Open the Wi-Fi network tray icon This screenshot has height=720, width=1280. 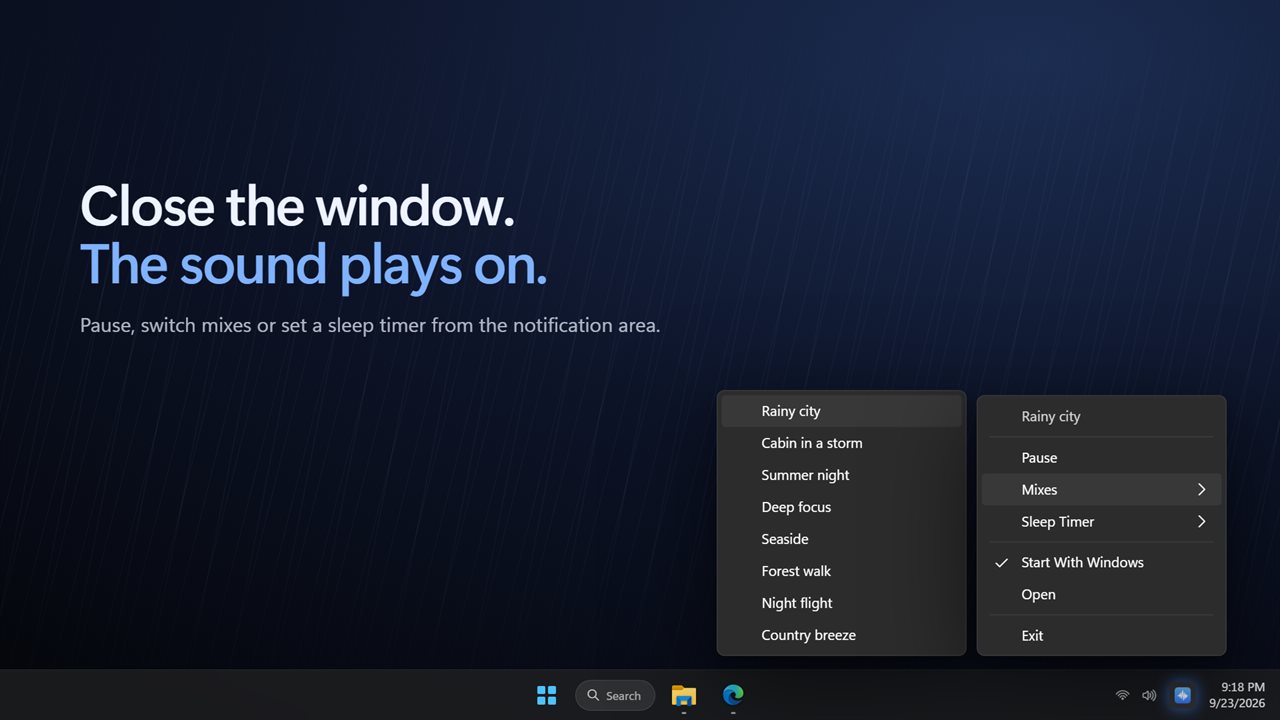[1123, 695]
